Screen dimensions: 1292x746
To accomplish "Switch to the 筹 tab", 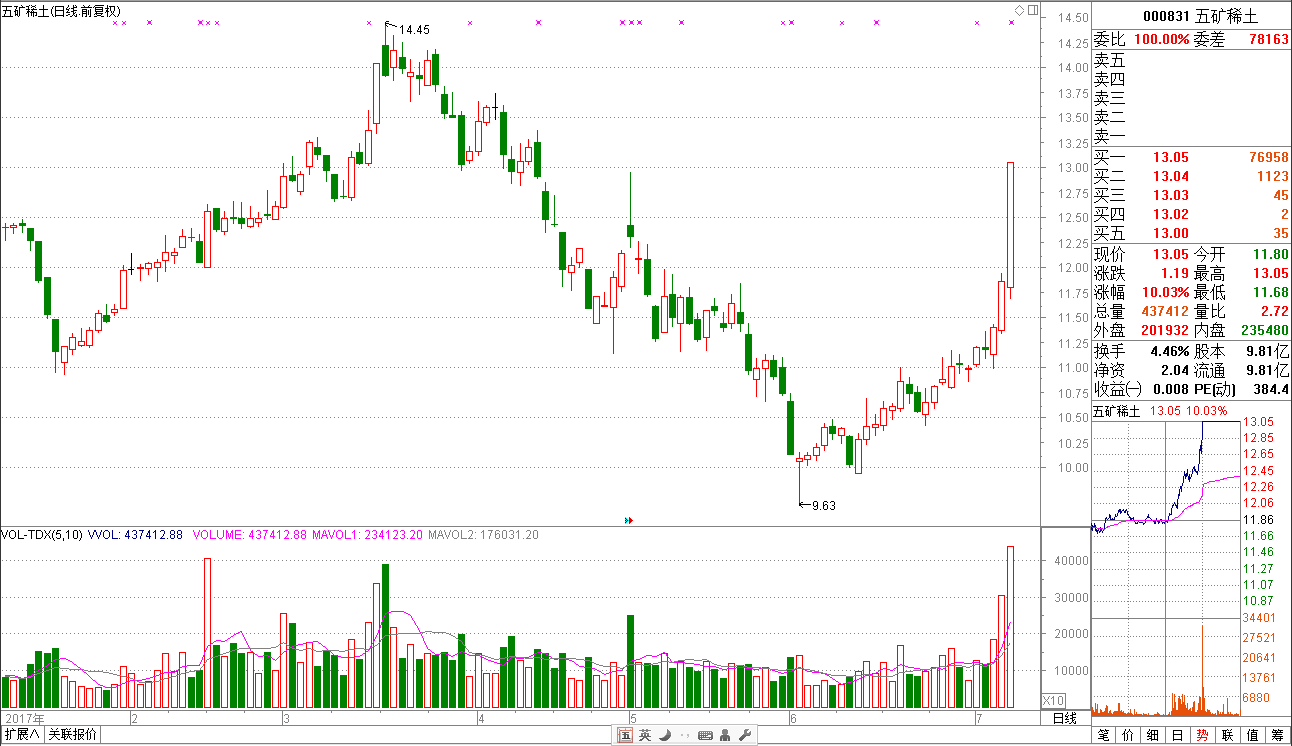I will 1278,735.
